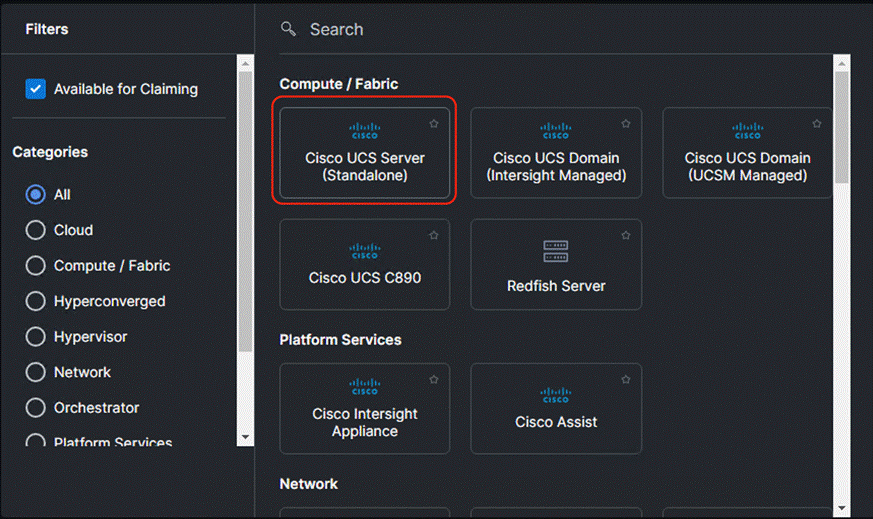Select the Cloud category radio button
This screenshot has height=519, width=873.
(36, 230)
